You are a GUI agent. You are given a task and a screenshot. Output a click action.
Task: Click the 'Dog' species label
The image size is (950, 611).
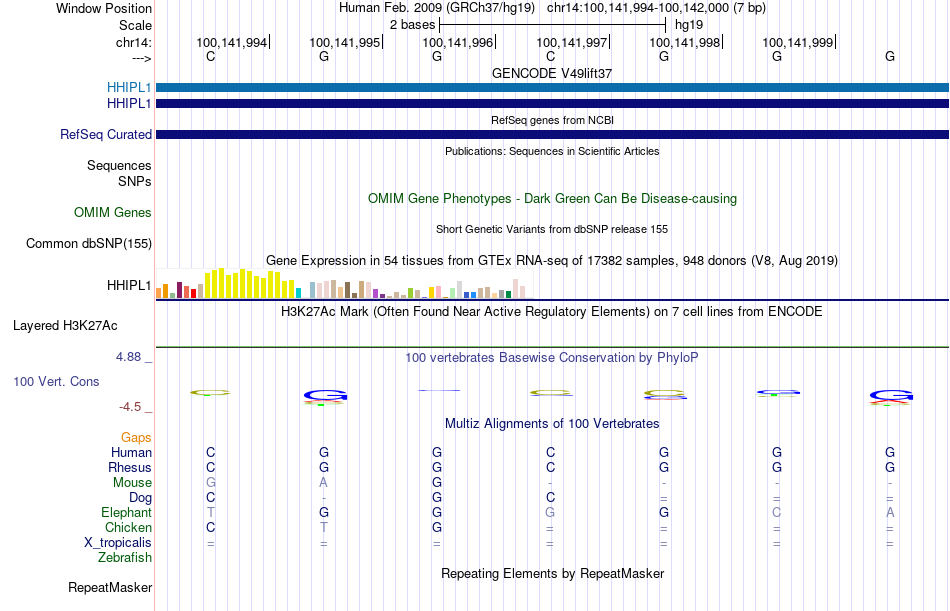coord(140,498)
